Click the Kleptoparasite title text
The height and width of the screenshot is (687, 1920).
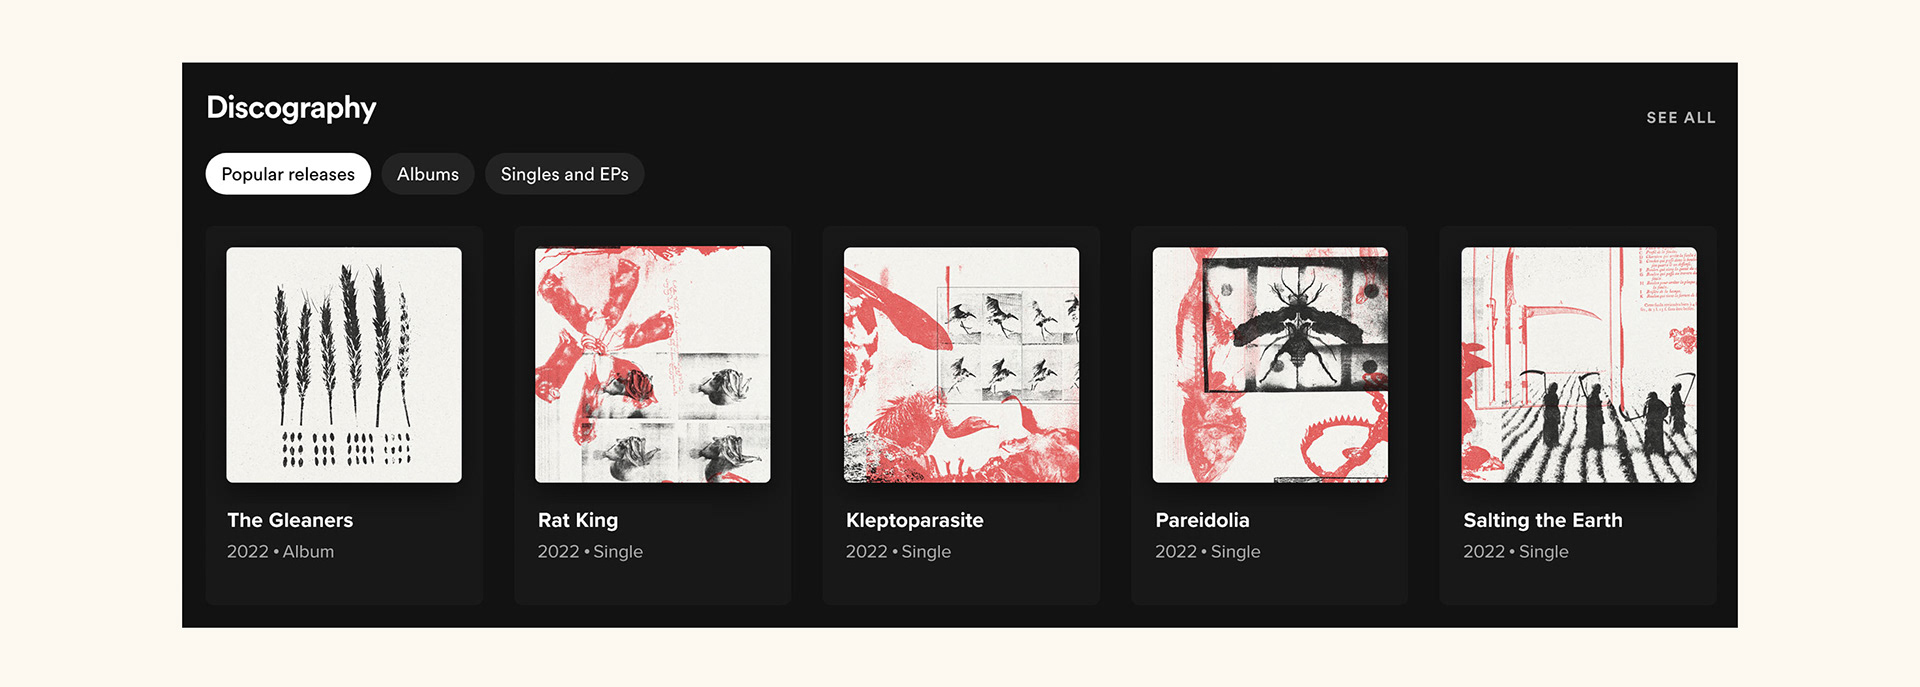click(915, 521)
